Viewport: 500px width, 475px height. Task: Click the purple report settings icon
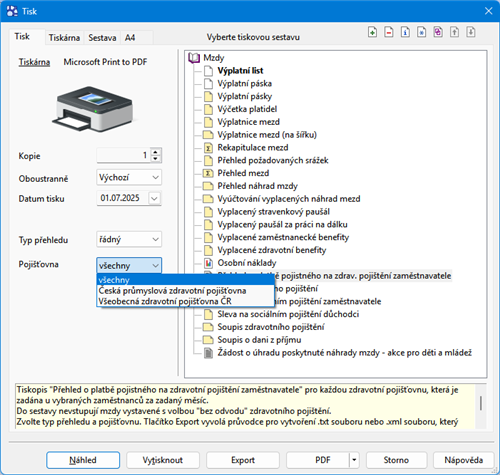438,32
